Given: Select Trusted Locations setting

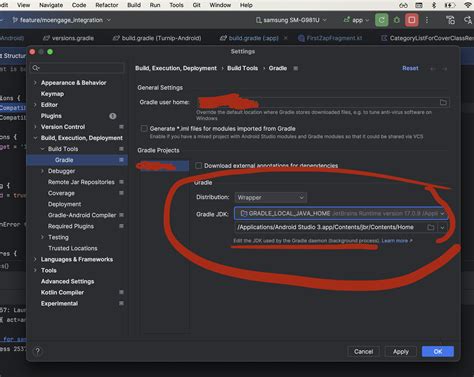Looking at the screenshot, I should coord(73,248).
